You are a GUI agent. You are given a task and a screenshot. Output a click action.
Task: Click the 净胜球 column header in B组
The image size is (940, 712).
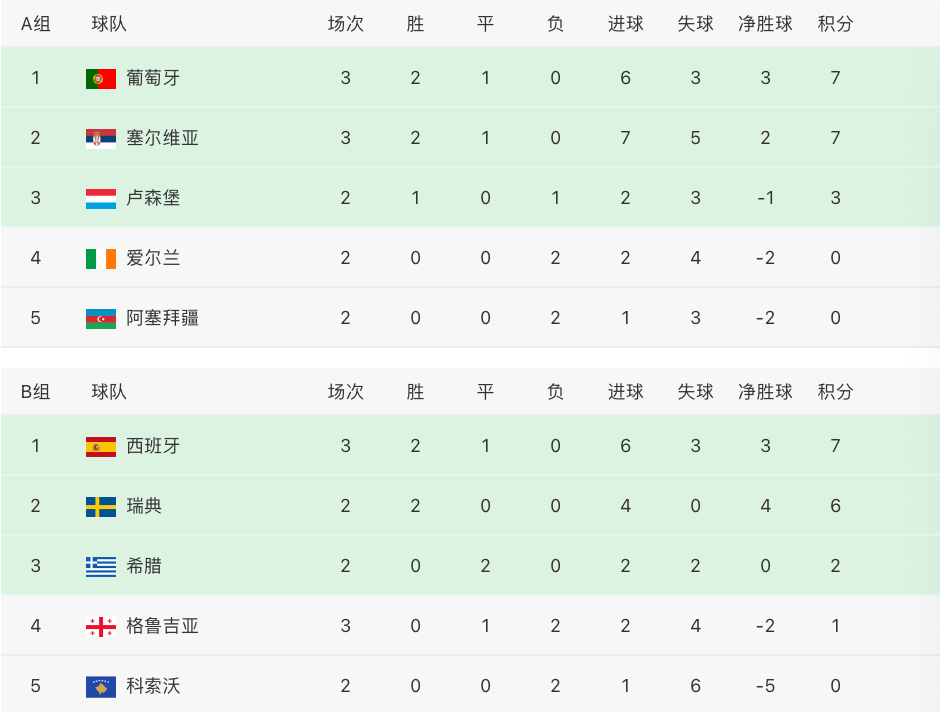[x=765, y=392]
